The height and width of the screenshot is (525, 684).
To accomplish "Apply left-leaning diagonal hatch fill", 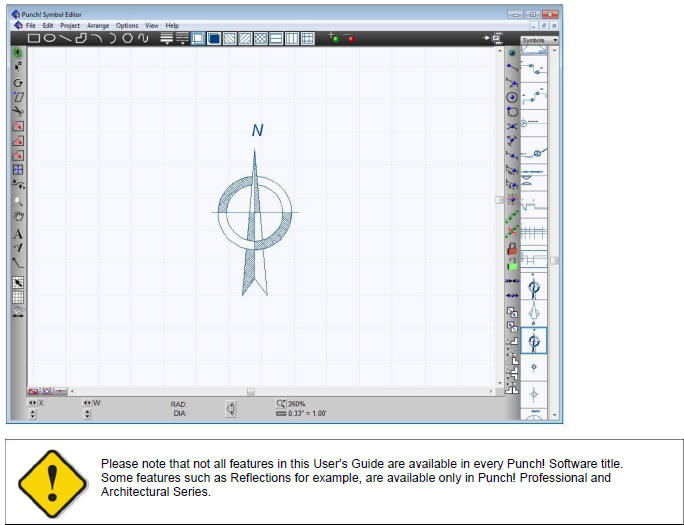I will (x=229, y=38).
